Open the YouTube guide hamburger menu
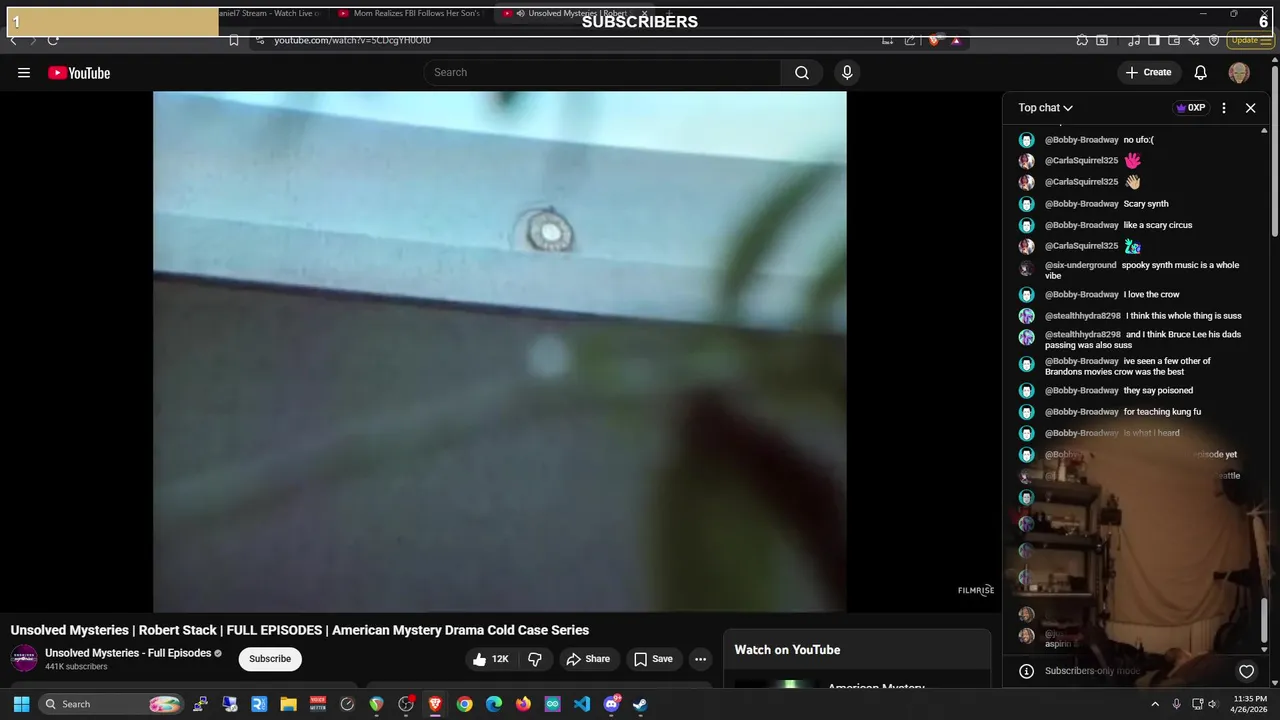1280x720 pixels. (24, 72)
